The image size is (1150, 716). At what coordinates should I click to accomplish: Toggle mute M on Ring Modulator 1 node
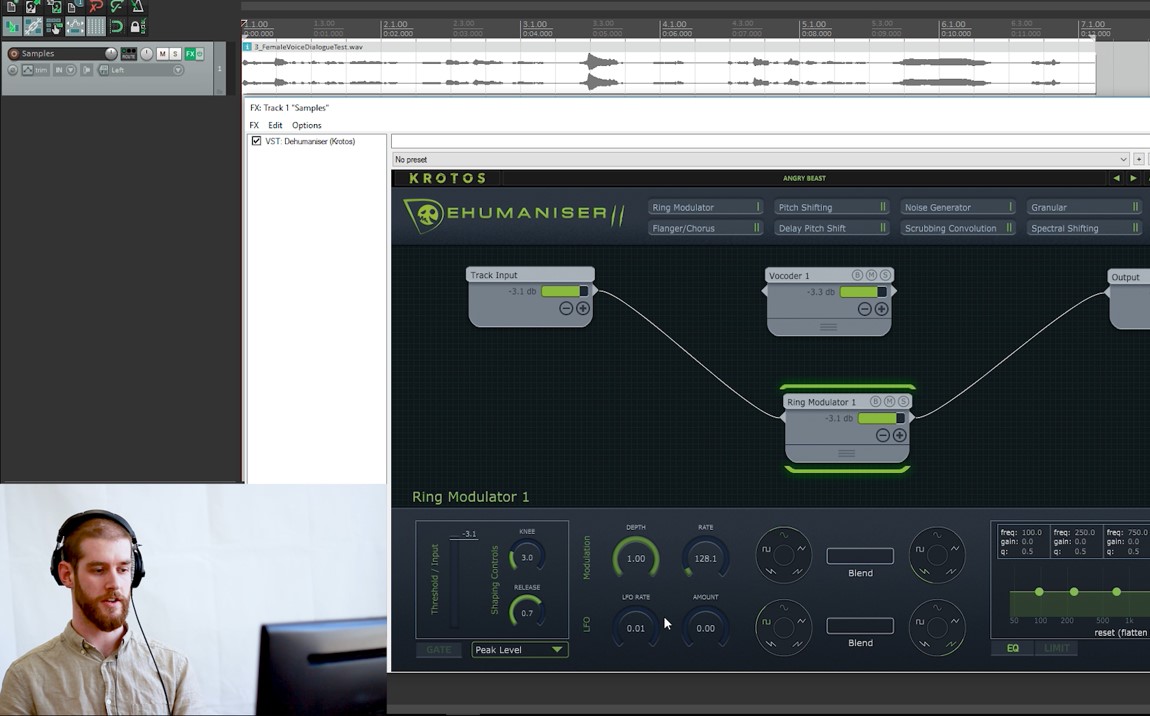890,401
